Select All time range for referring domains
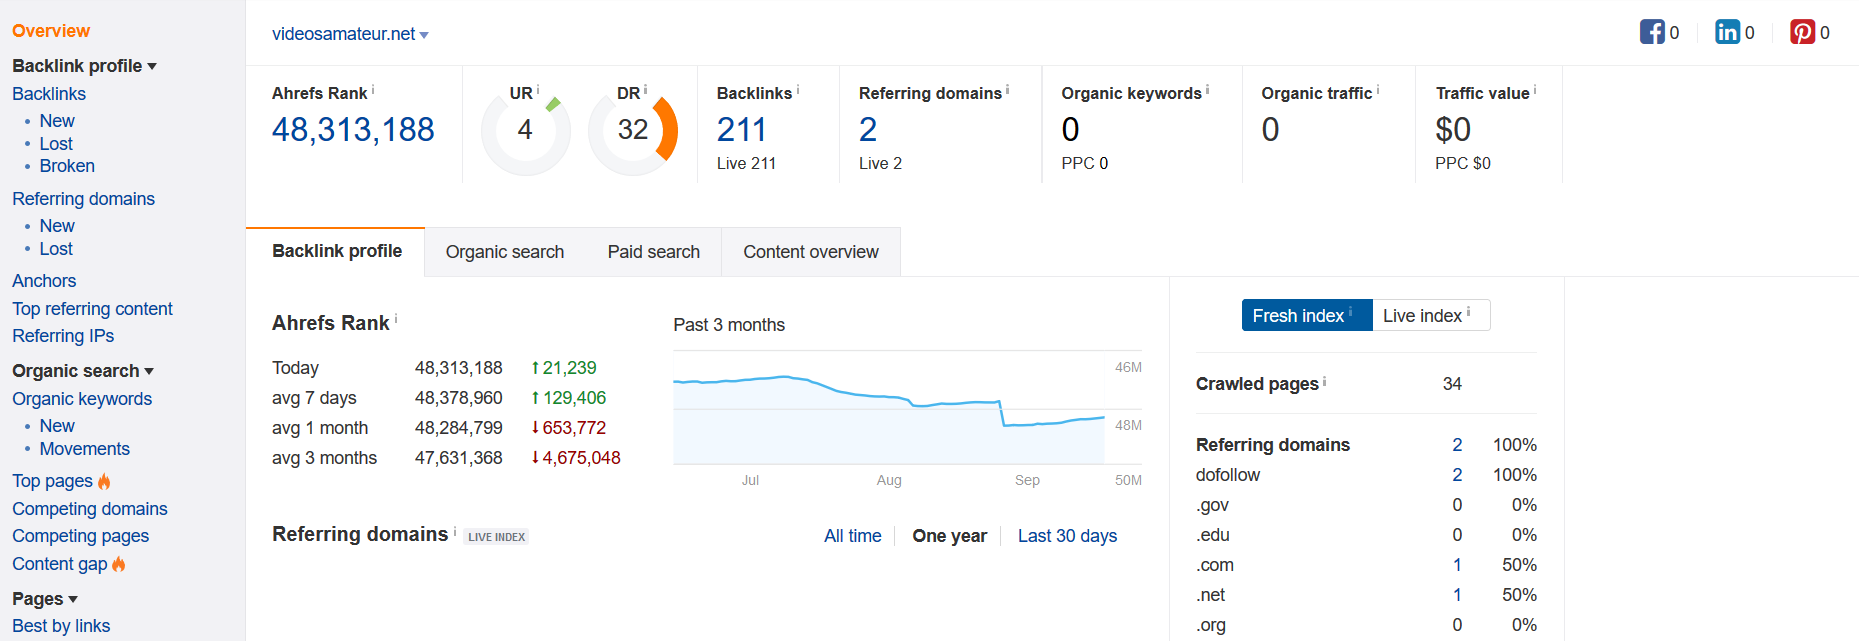The width and height of the screenshot is (1859, 641). [x=853, y=536]
